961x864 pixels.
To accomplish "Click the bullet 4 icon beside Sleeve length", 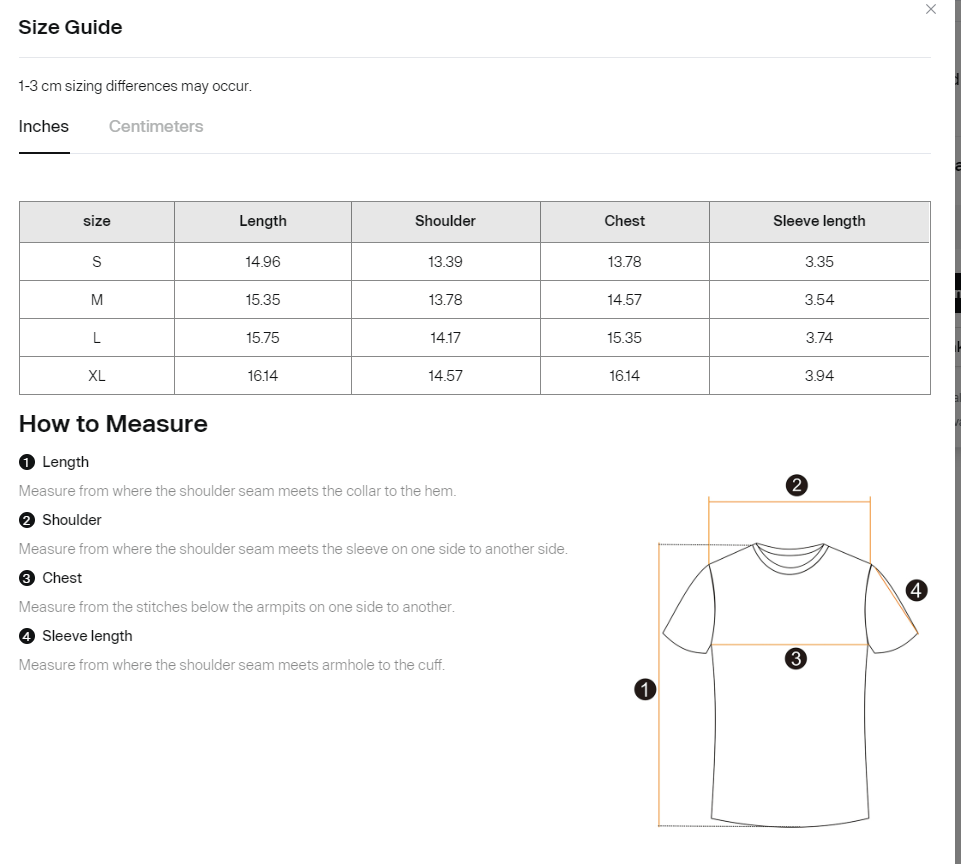I will (27, 636).
